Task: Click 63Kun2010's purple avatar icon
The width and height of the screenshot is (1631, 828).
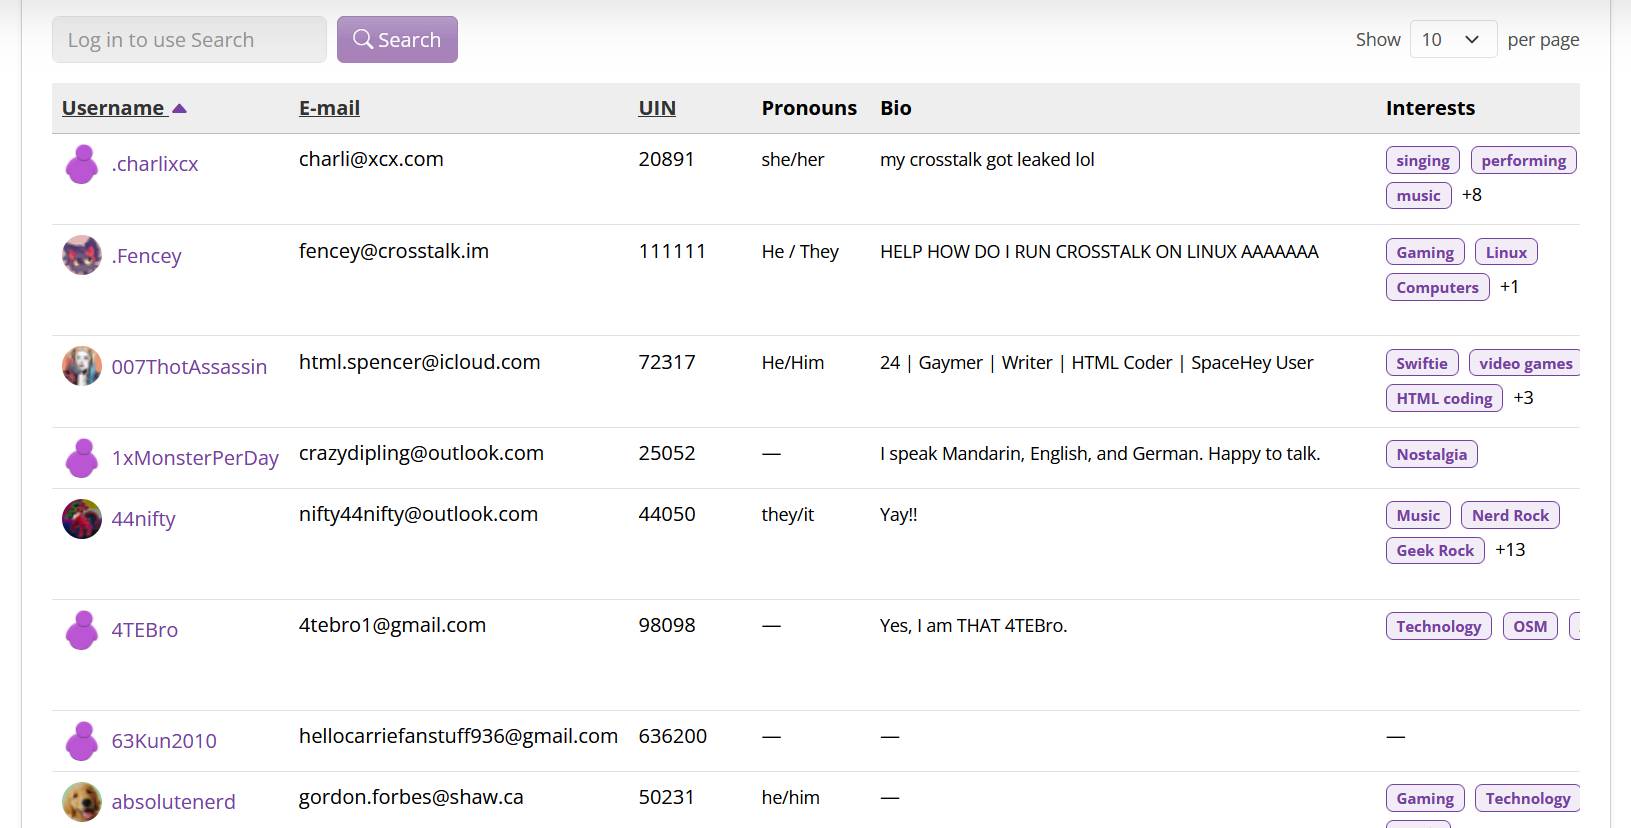Action: point(82,741)
